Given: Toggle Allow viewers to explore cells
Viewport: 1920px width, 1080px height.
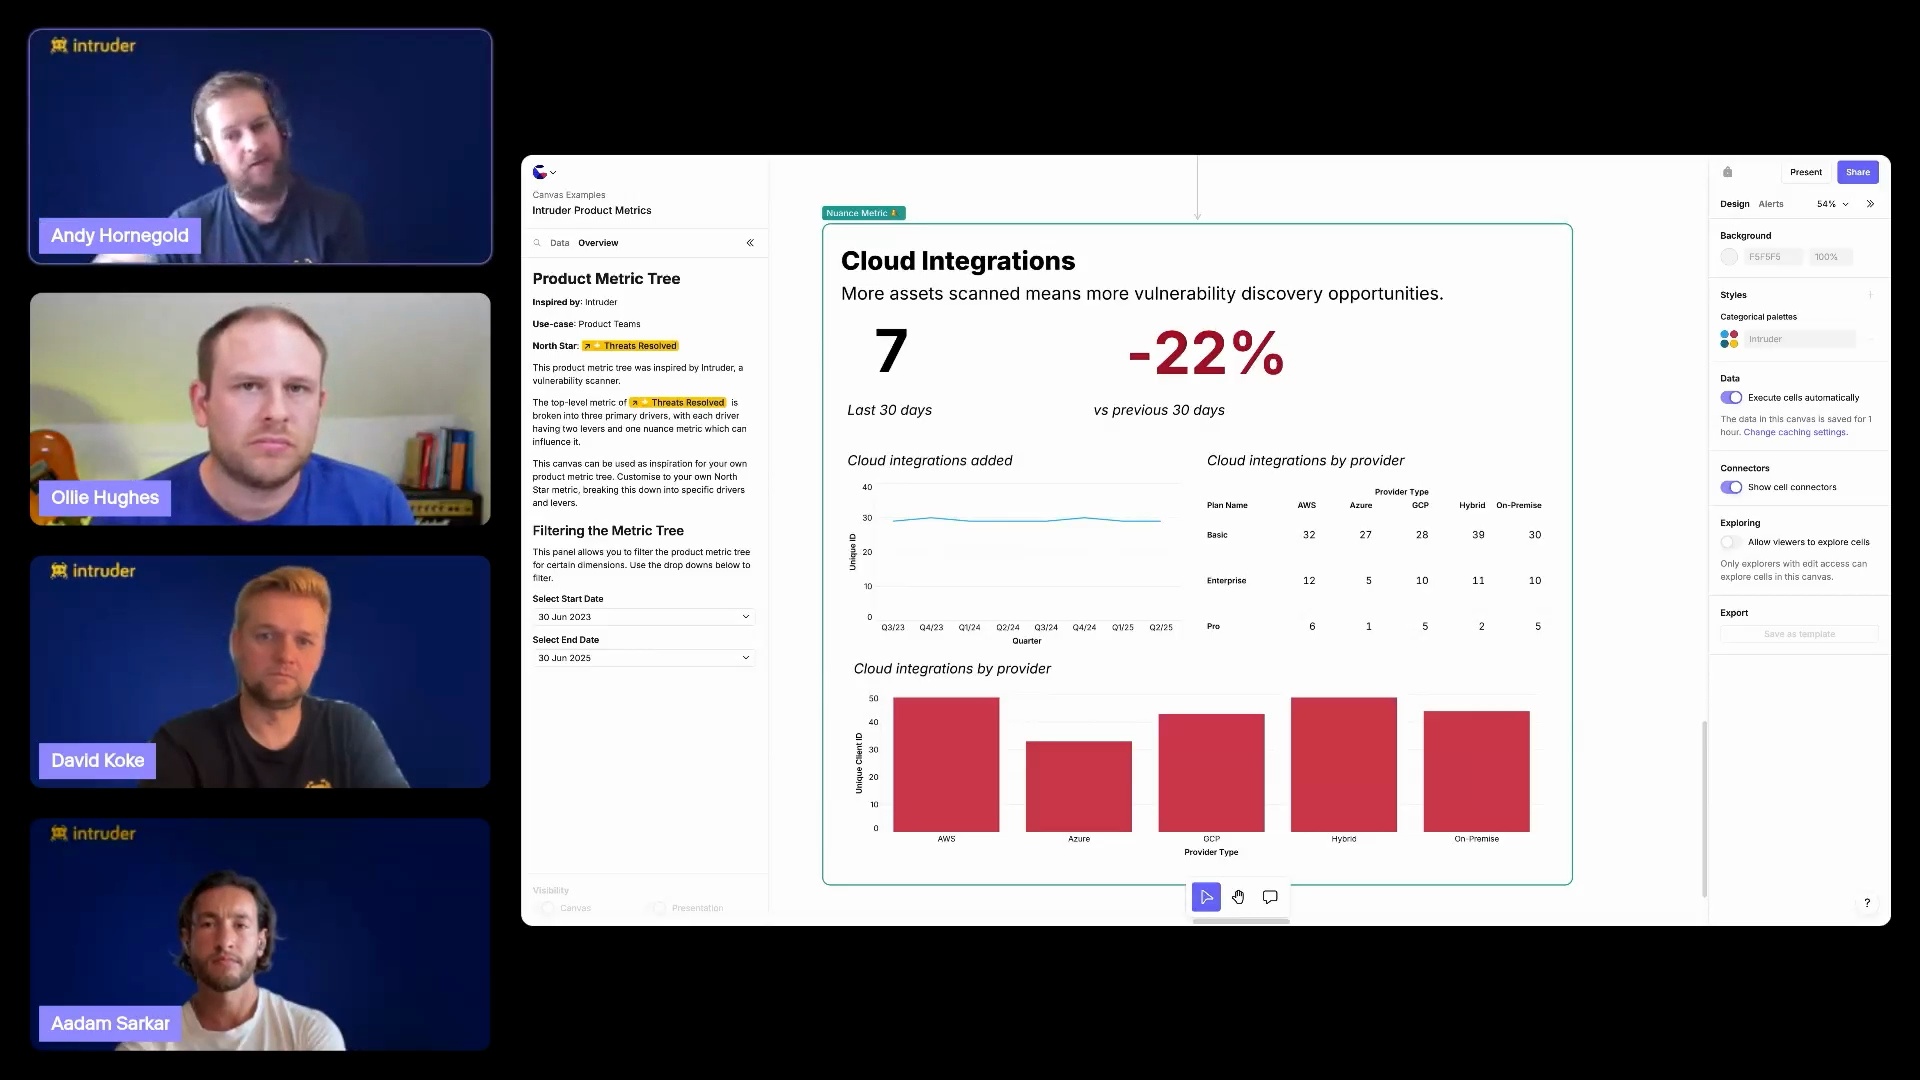Looking at the screenshot, I should tap(1731, 542).
